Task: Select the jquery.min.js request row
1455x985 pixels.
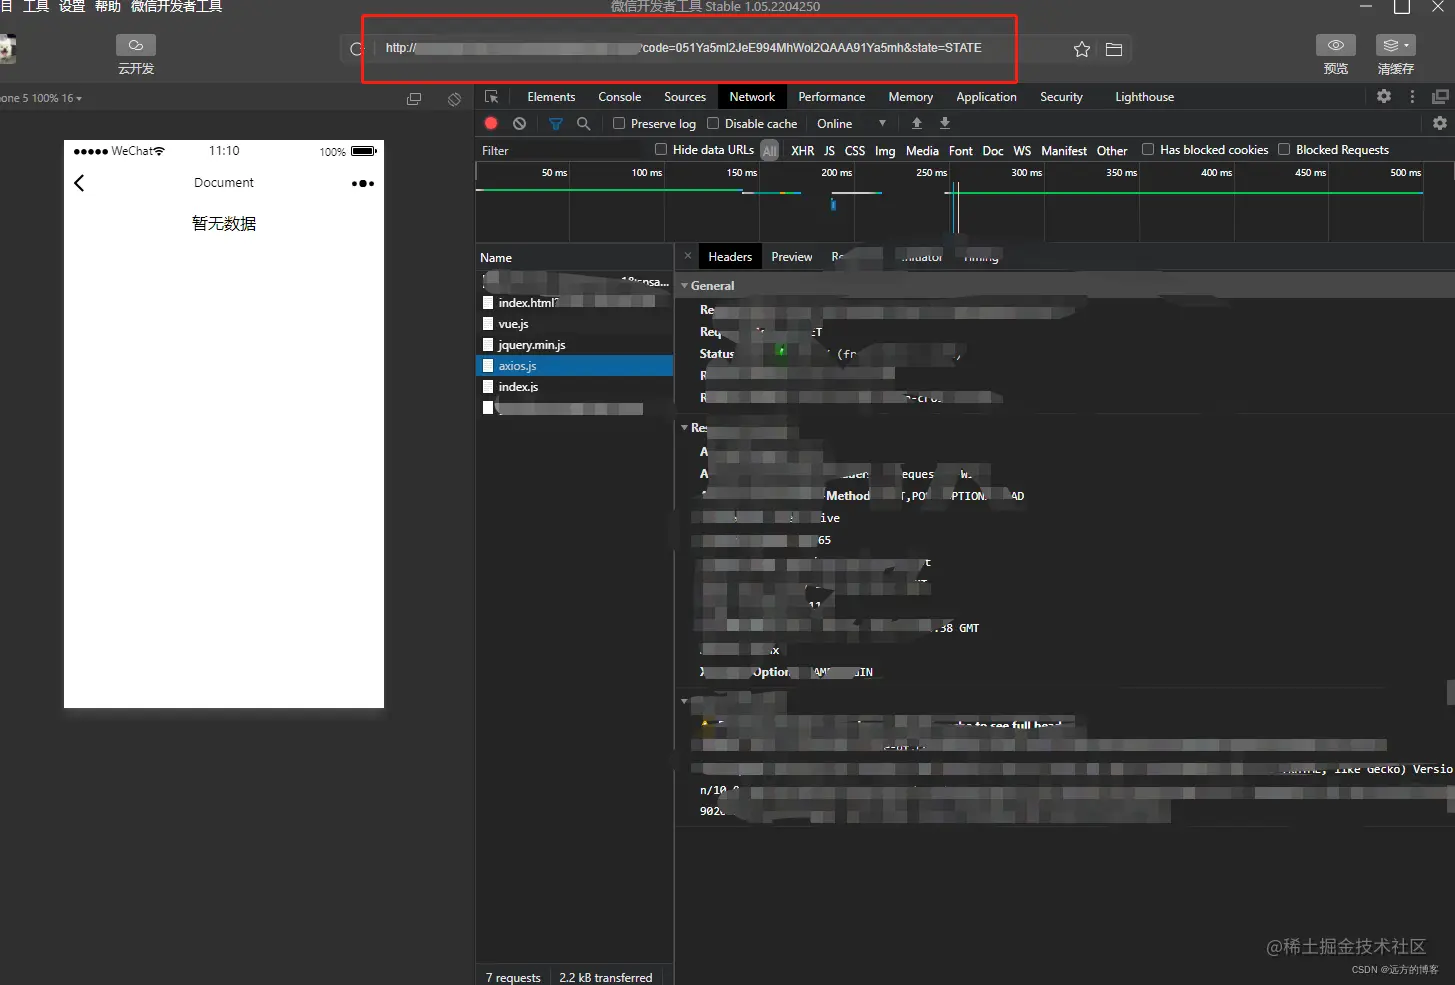Action: click(575, 345)
